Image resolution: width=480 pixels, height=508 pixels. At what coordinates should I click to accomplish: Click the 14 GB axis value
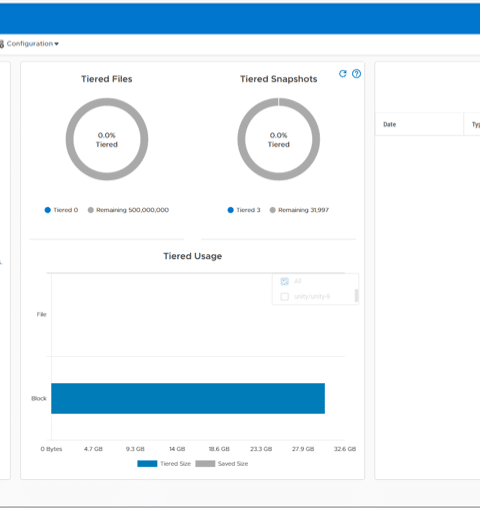(x=177, y=449)
